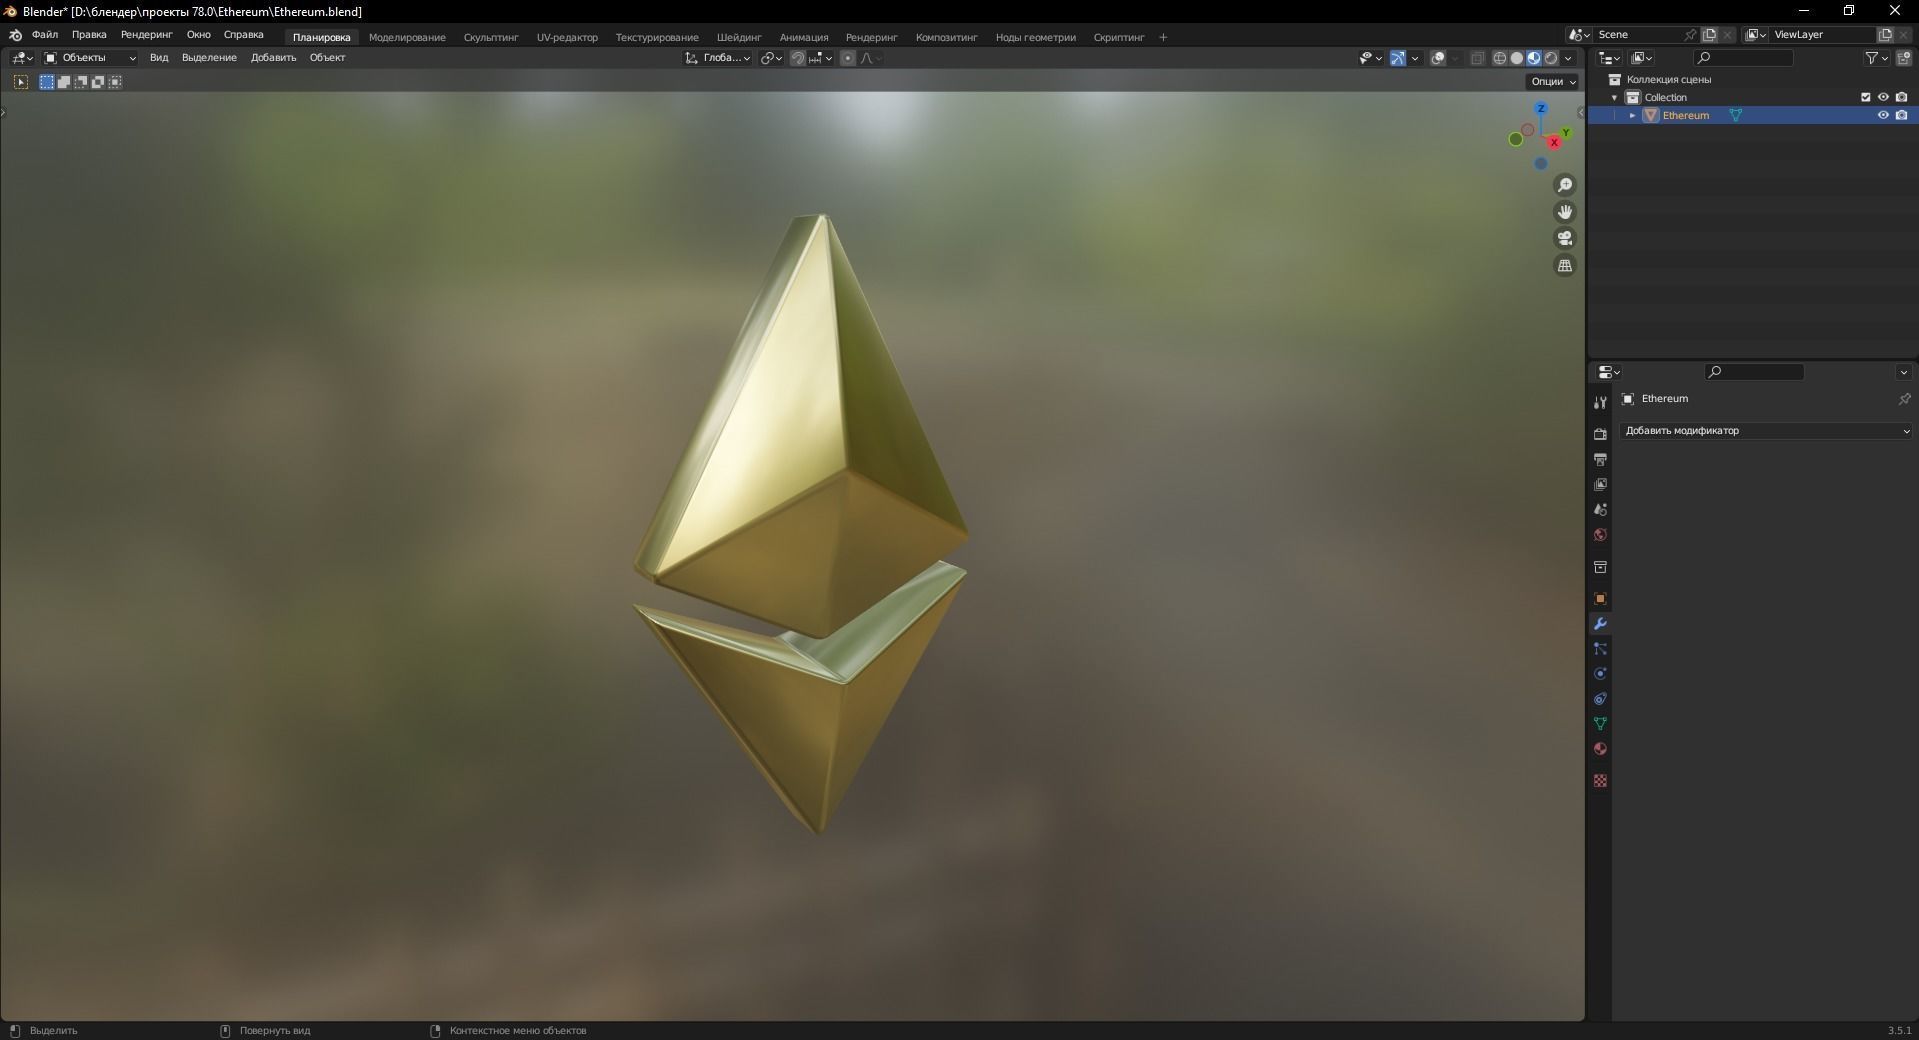
Task: Open the Texture properties checker tab
Action: 1600,781
